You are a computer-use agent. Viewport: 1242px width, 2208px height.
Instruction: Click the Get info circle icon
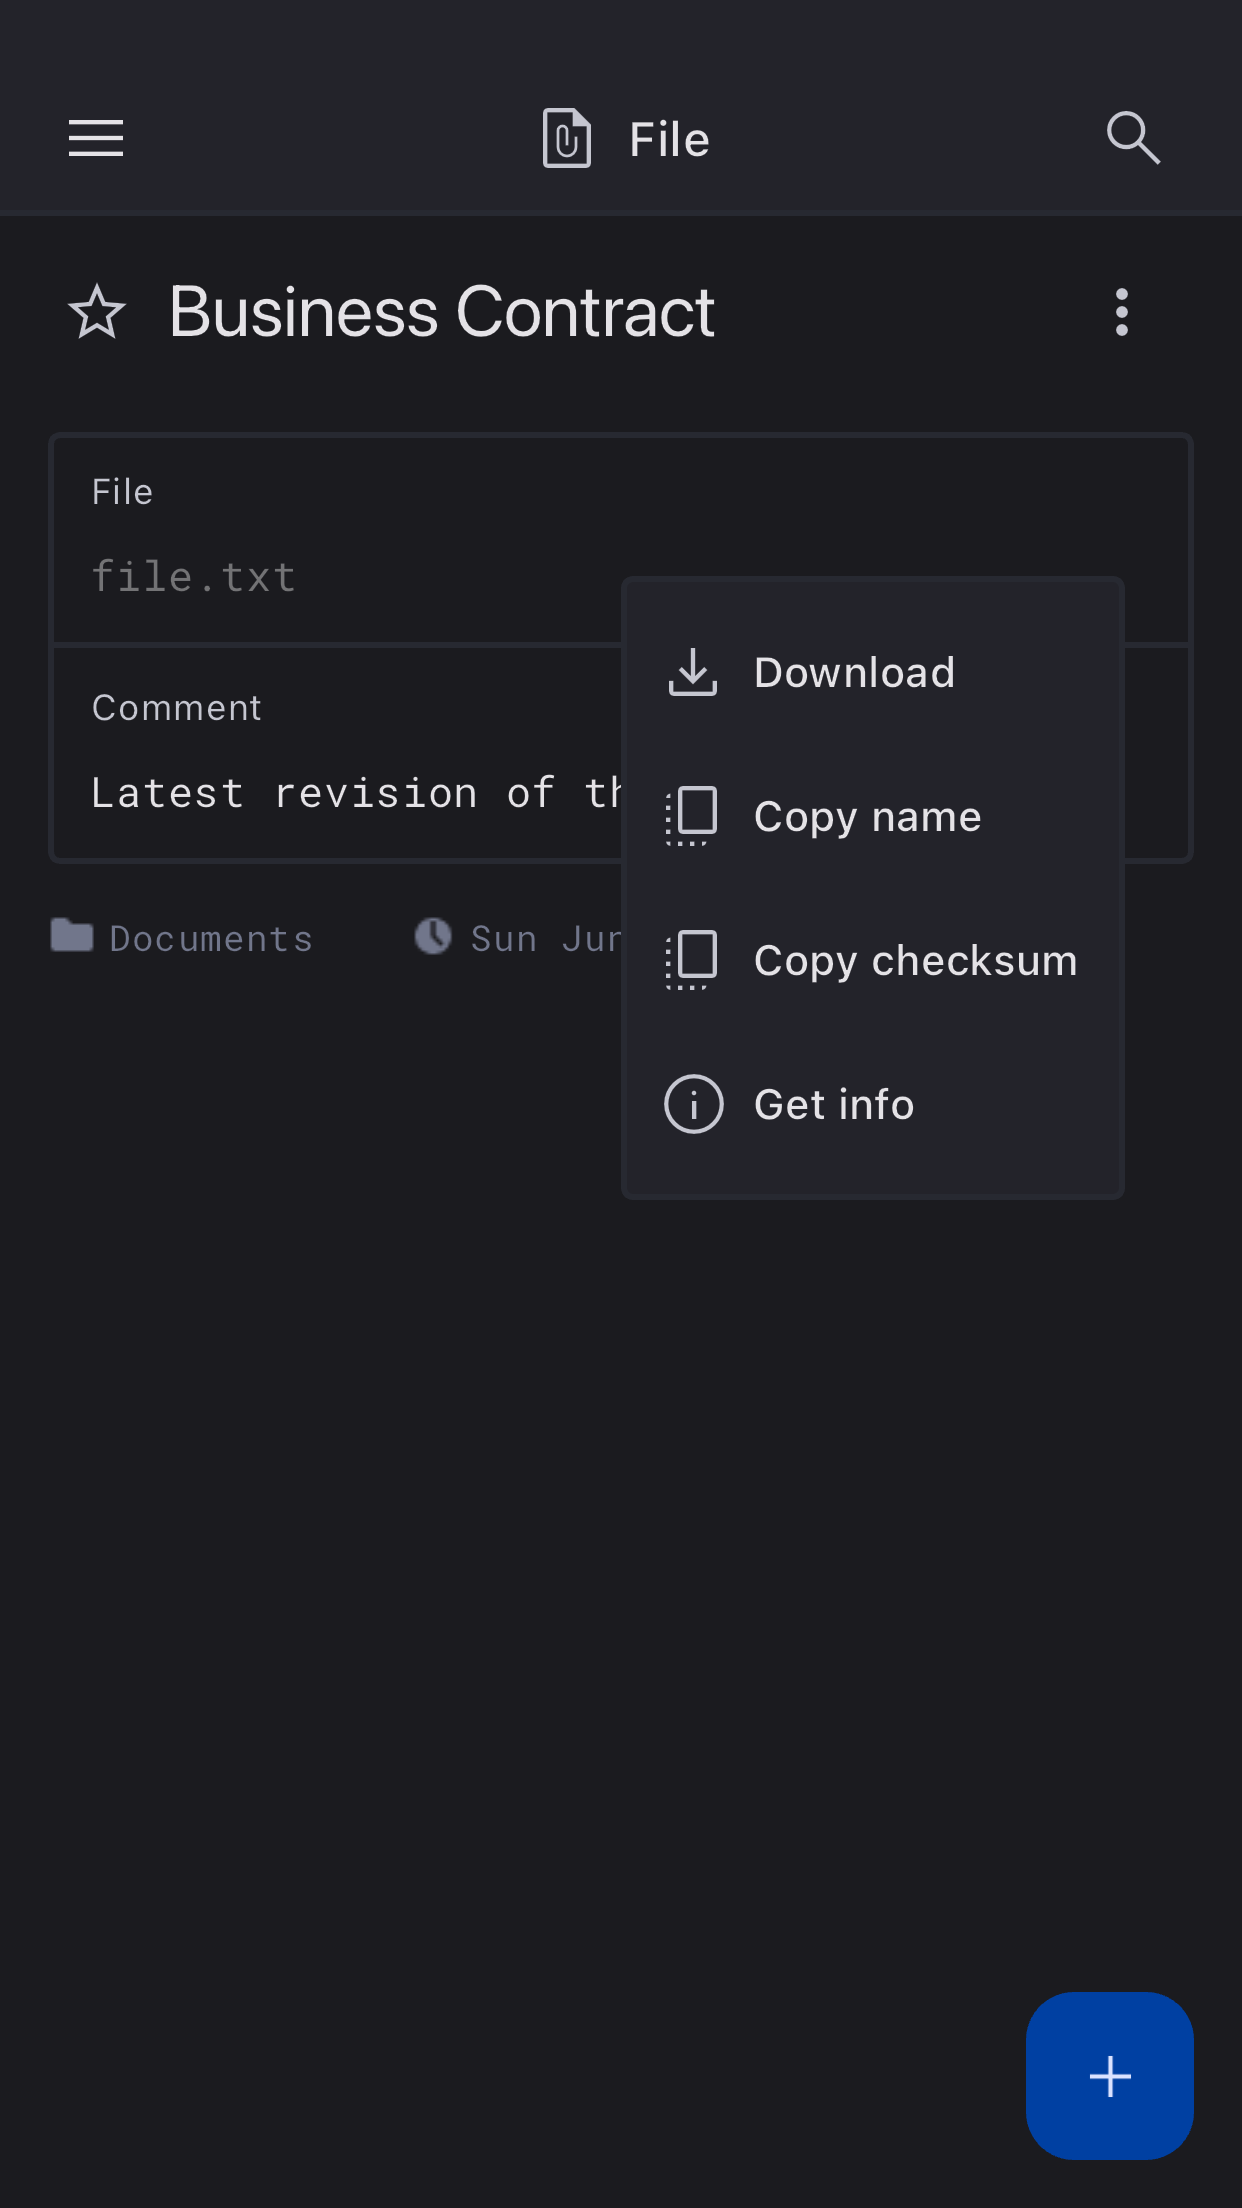pos(693,1104)
